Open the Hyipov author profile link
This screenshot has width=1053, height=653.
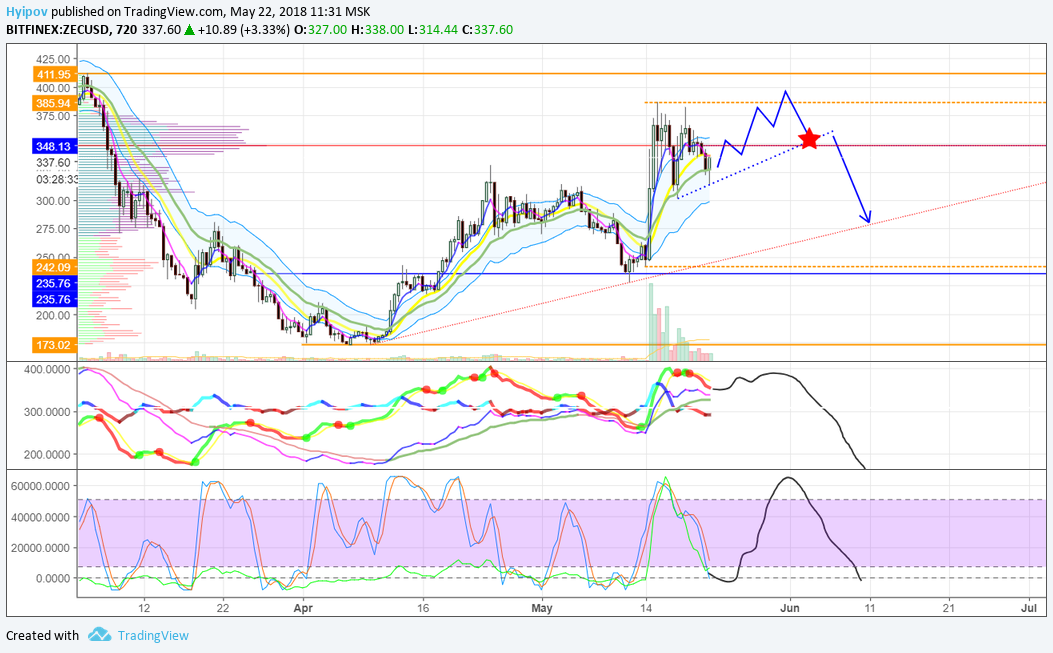(27, 11)
